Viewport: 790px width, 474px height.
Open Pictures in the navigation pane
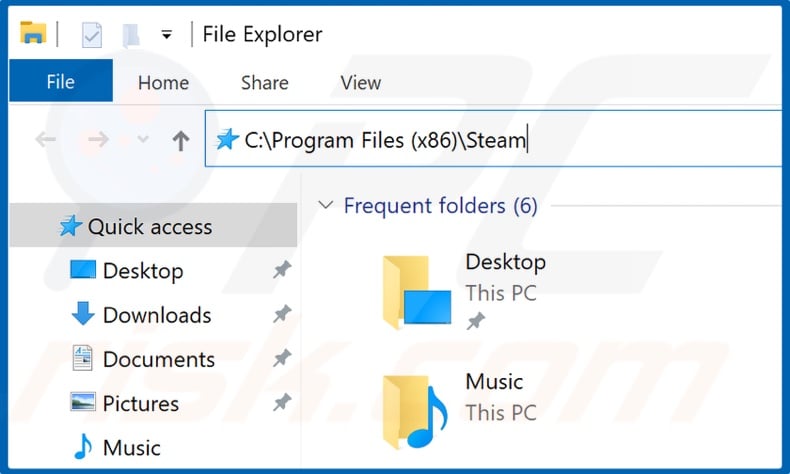click(140, 403)
